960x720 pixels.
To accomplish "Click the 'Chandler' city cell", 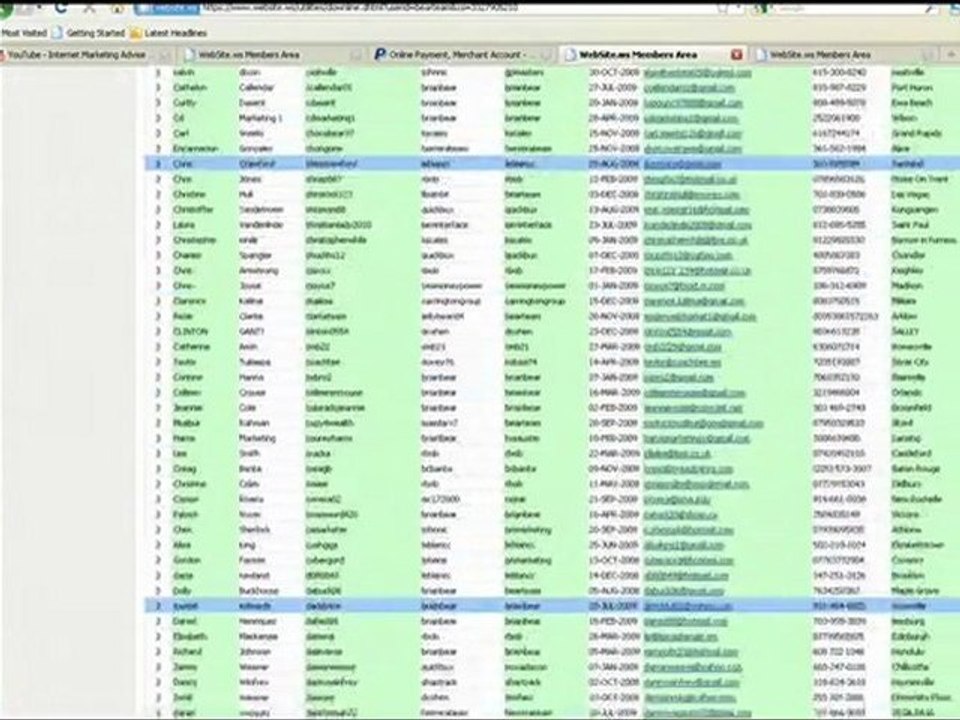I will click(908, 255).
